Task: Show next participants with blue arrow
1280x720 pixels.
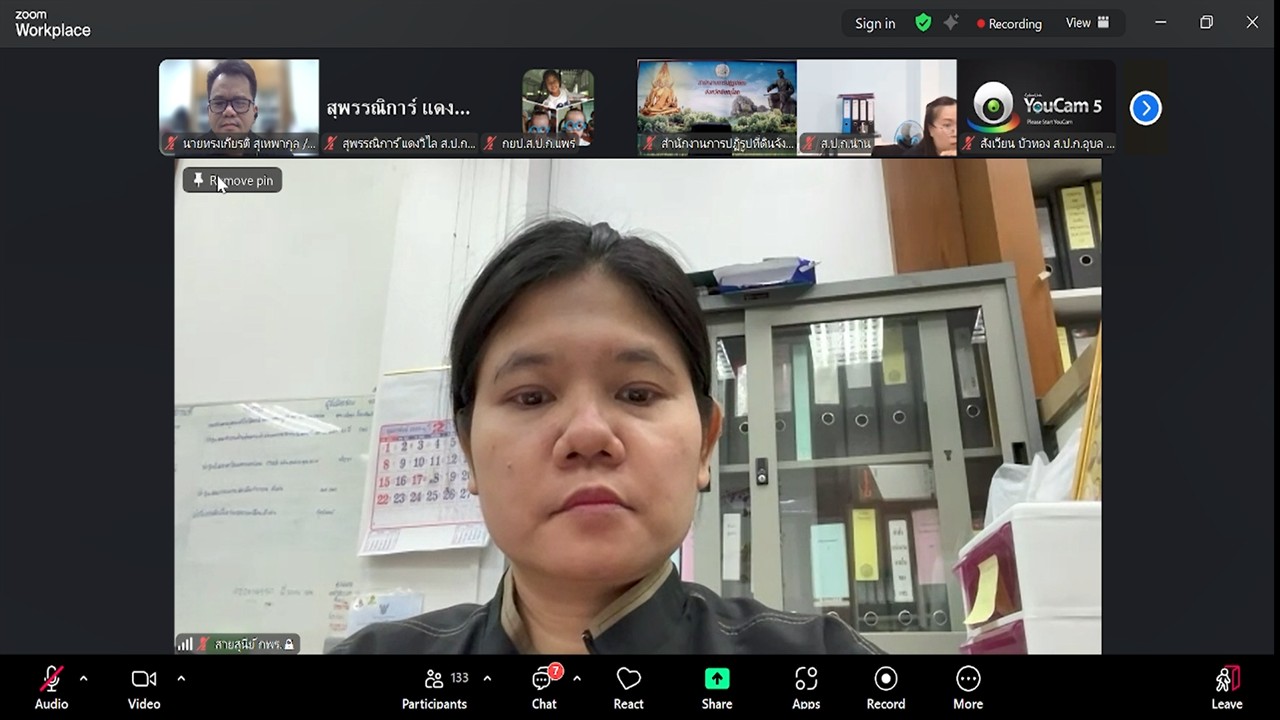Action: click(1145, 107)
